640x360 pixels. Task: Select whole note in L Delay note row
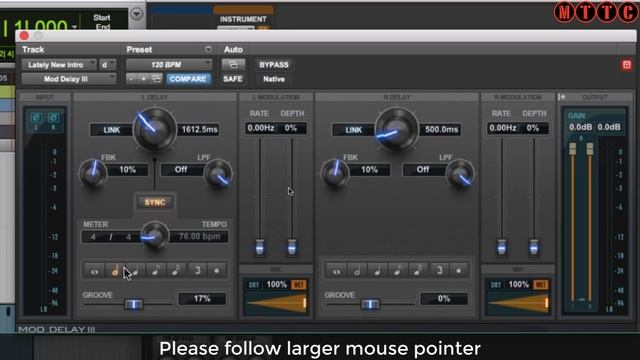[94, 271]
